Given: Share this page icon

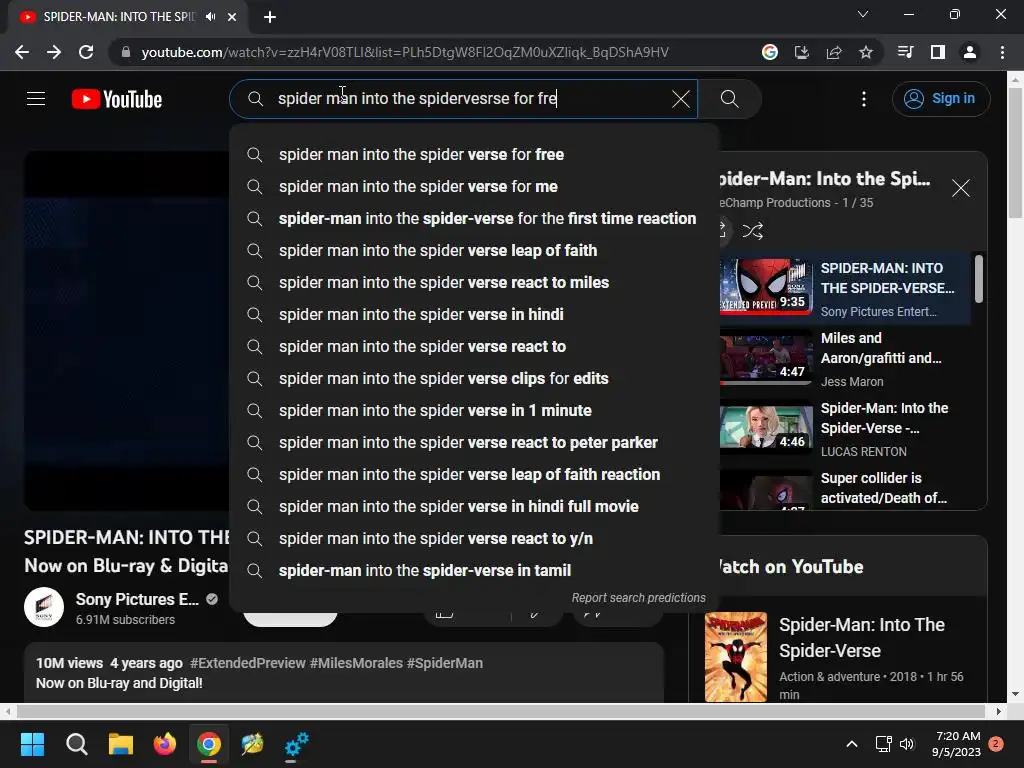Looking at the screenshot, I should coord(833,52).
